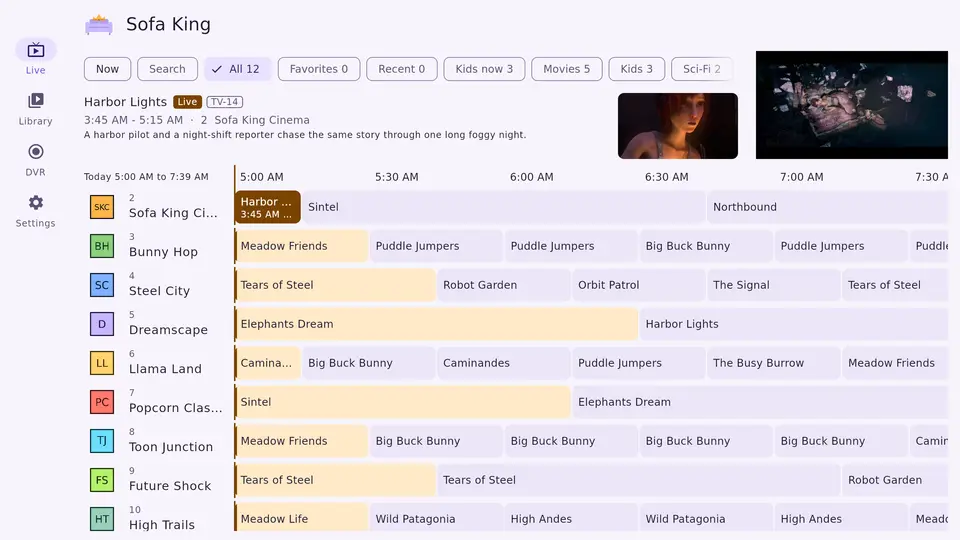
Task: Select Elephants Dream on Popcorn Classics
Action: pyautogui.click(x=760, y=402)
